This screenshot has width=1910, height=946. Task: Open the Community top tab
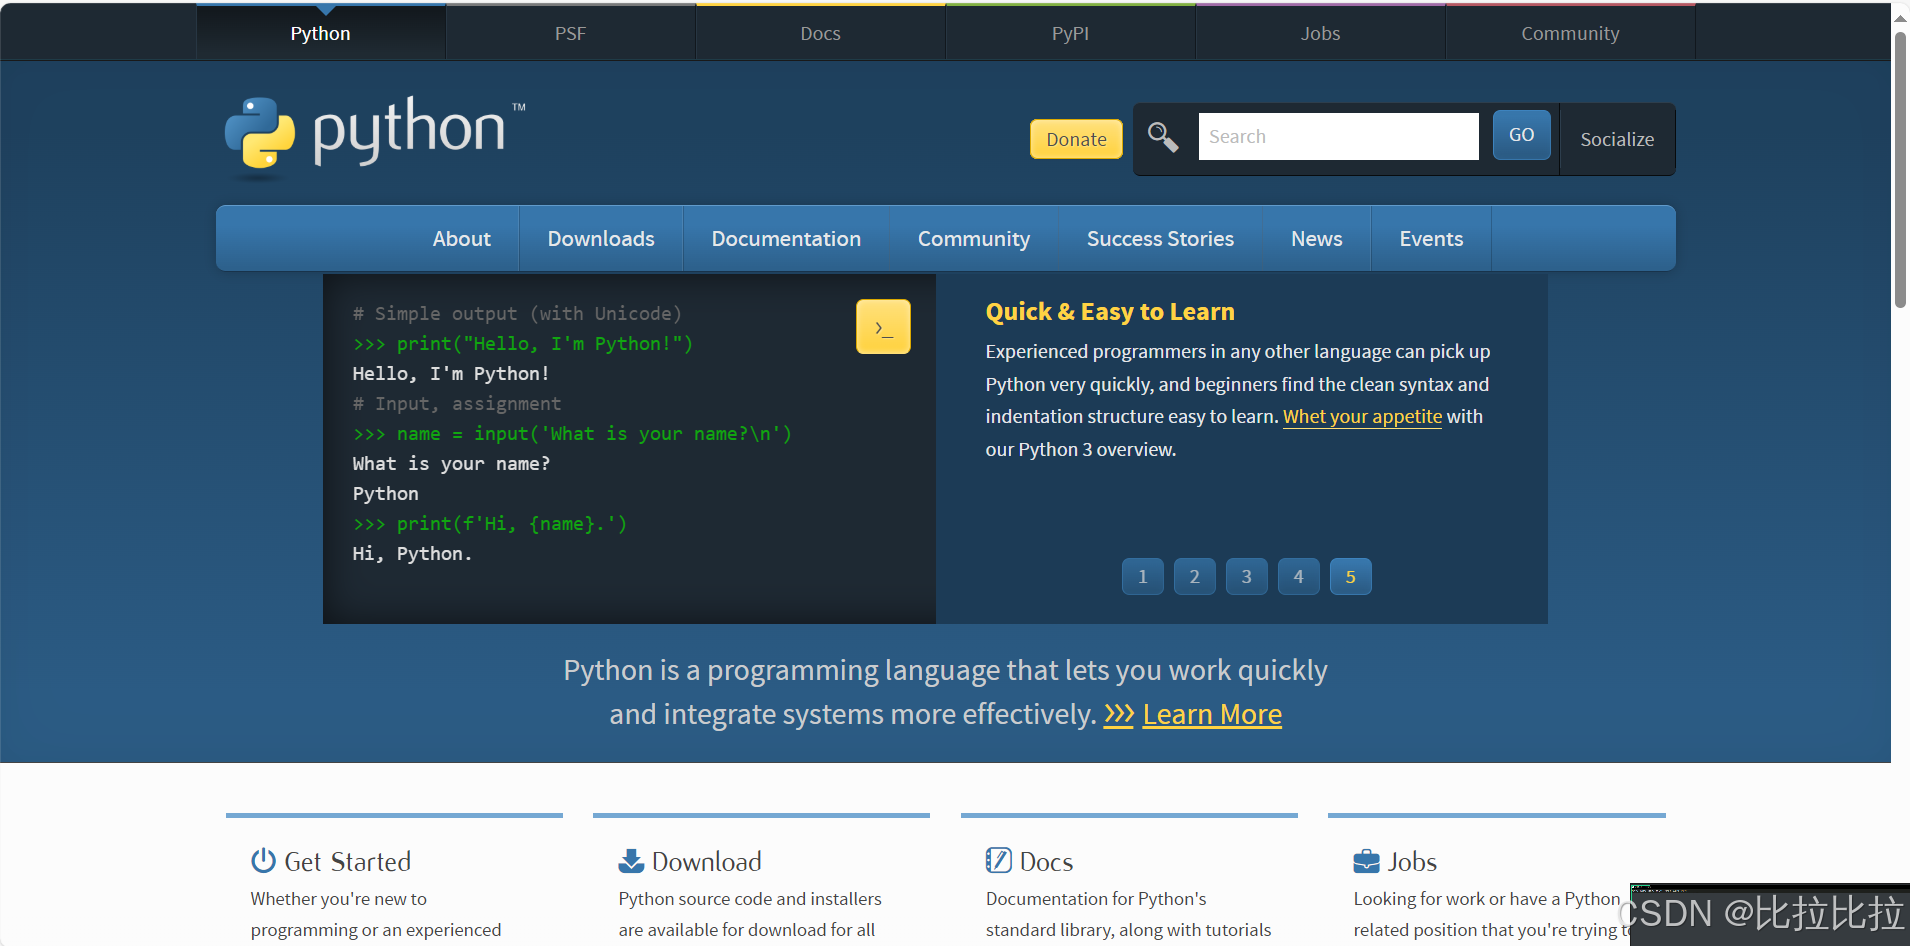(x=1570, y=33)
